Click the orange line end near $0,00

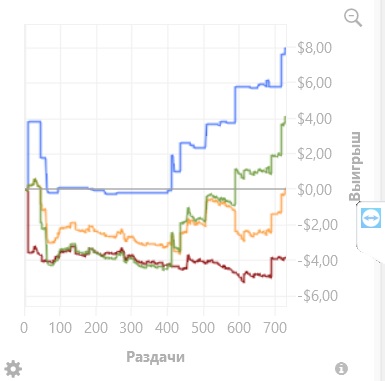click(285, 191)
